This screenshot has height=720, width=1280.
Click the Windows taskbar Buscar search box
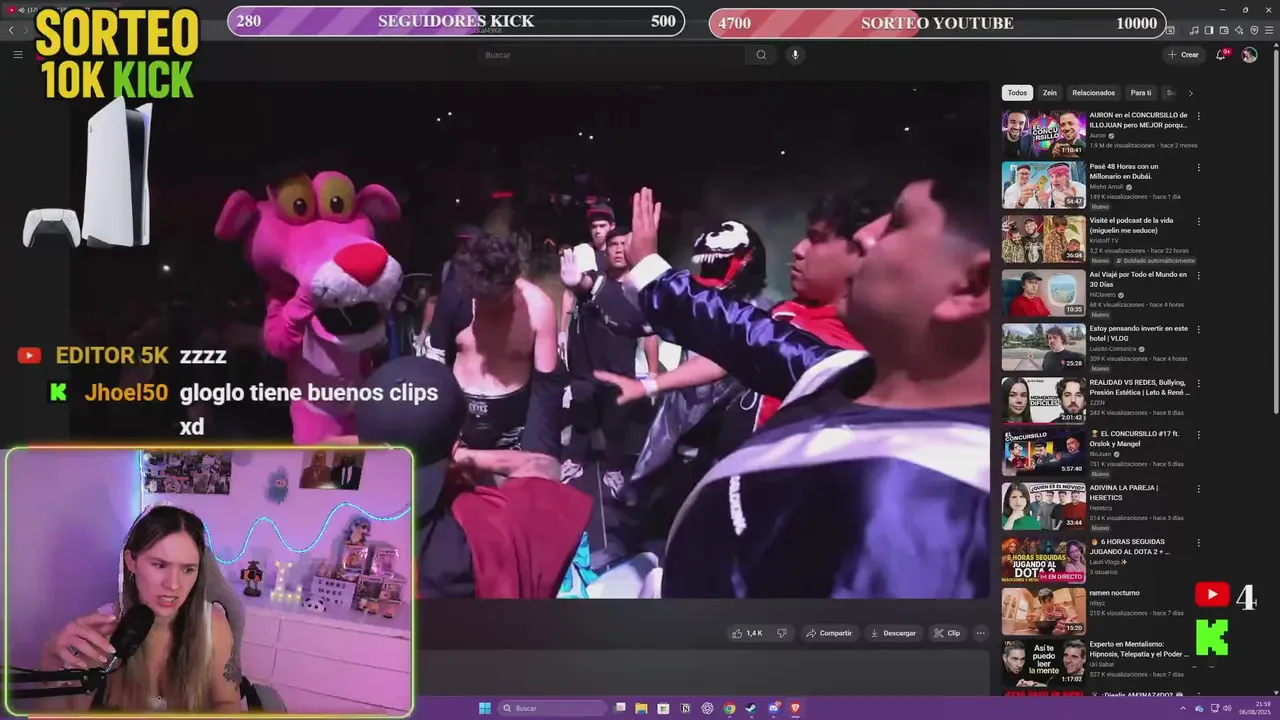pos(552,708)
